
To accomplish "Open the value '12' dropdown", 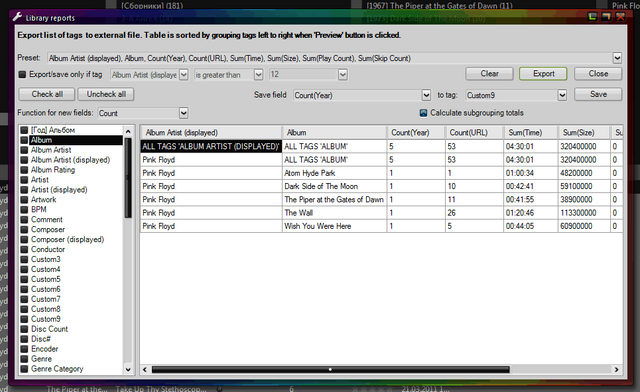I will pyautogui.click(x=343, y=75).
